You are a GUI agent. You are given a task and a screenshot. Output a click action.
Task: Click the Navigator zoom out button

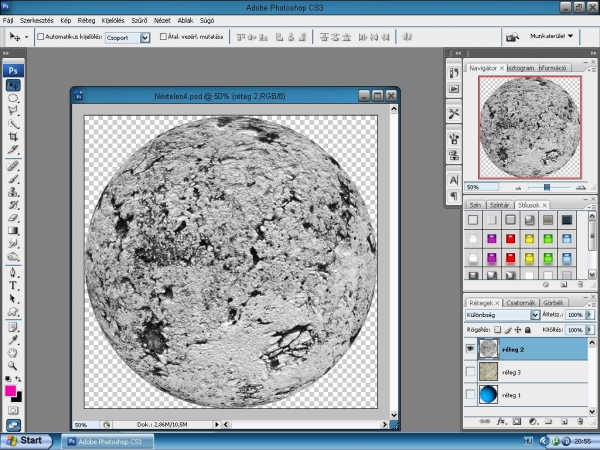coord(518,188)
